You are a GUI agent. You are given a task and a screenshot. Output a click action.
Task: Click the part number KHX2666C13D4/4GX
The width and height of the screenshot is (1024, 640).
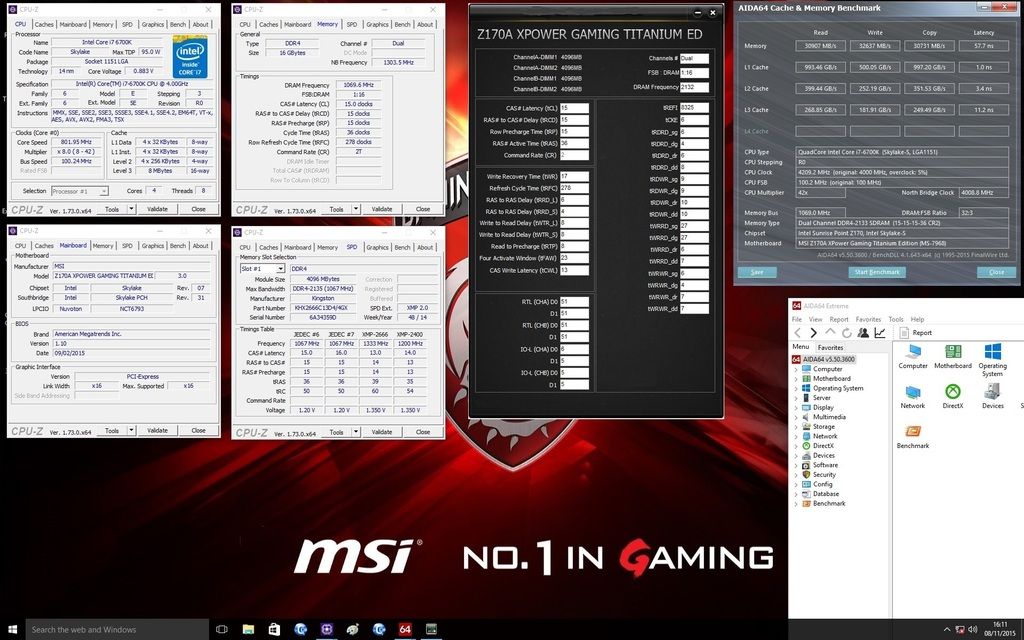click(323, 308)
